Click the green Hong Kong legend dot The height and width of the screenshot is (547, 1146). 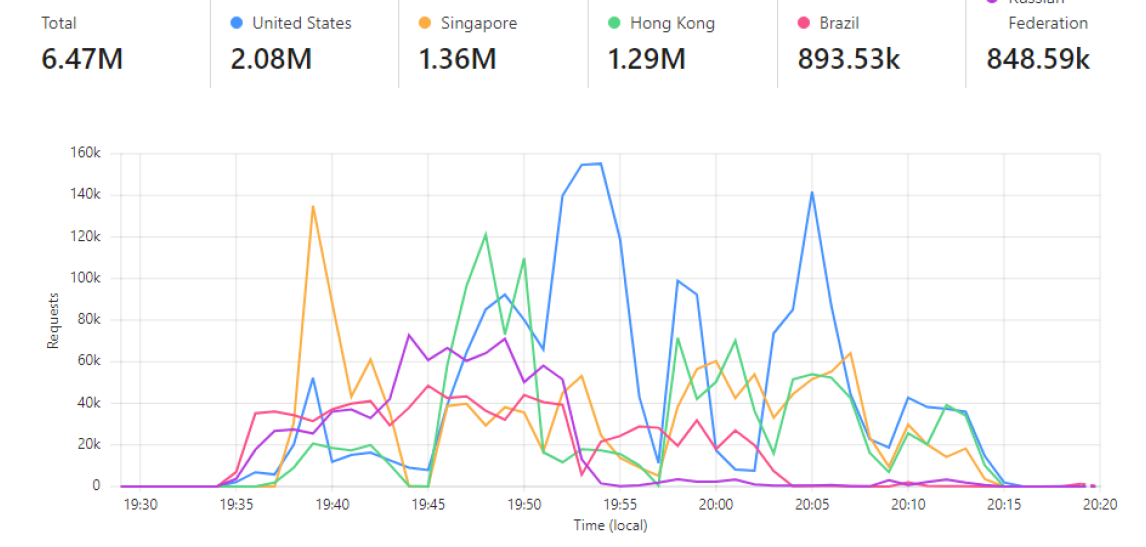point(614,23)
